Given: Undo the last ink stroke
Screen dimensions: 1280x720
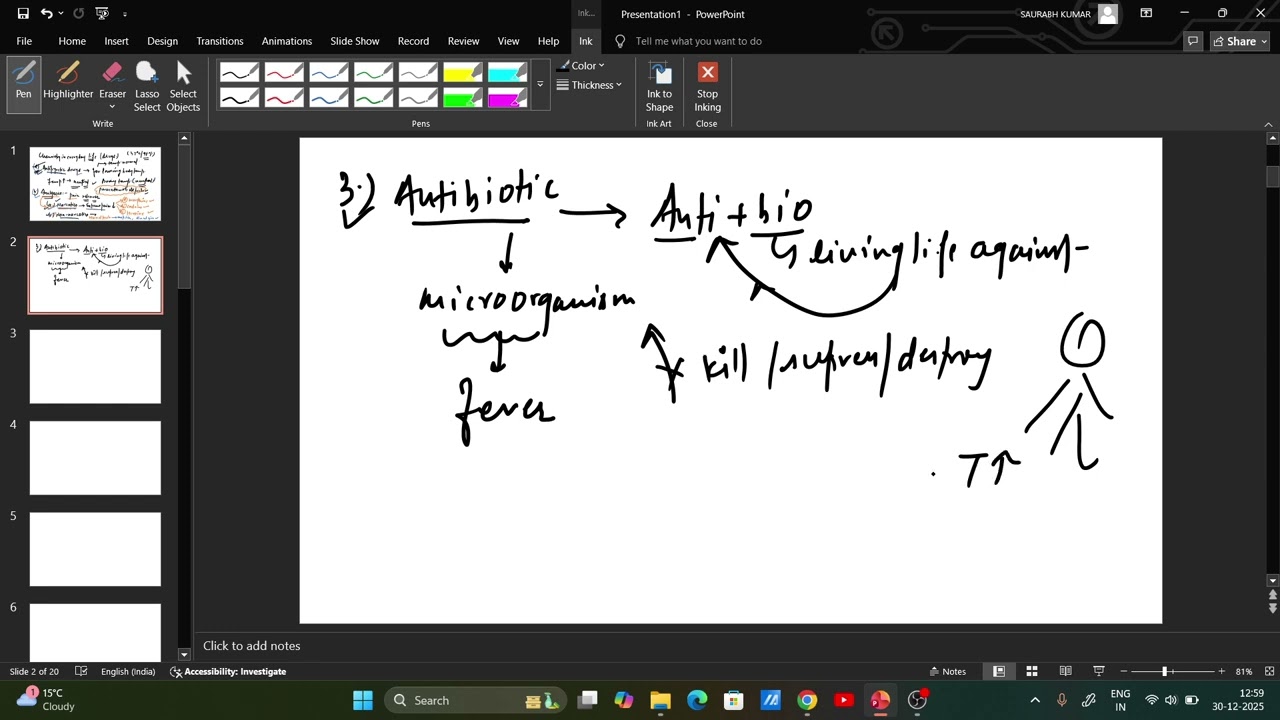Looking at the screenshot, I should (x=46, y=14).
